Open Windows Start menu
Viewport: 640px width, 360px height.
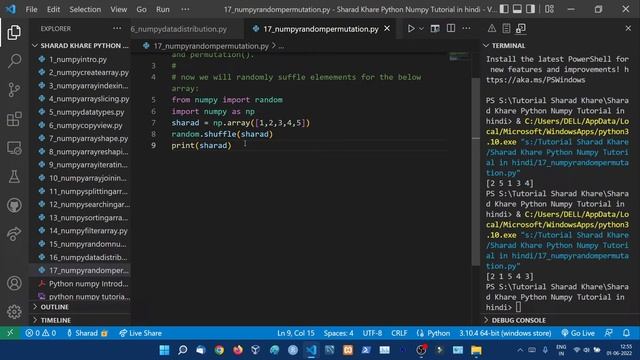(x=164, y=350)
